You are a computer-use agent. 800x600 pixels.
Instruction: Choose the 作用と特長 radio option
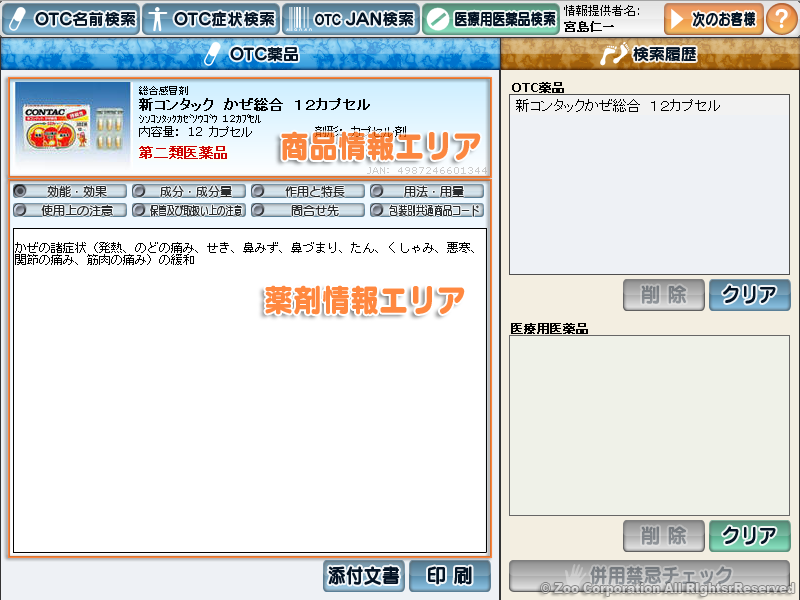pos(308,191)
